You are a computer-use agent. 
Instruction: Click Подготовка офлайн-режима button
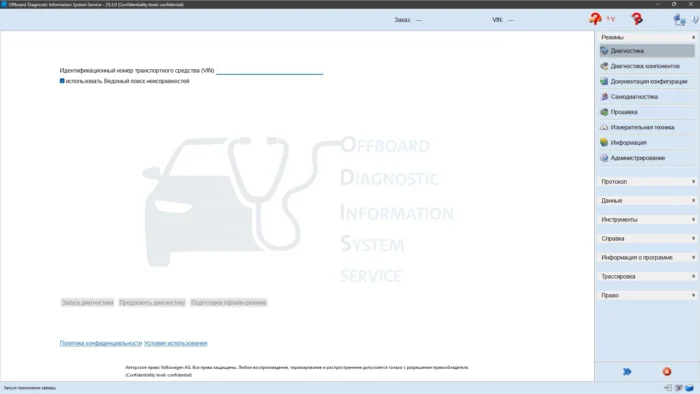(x=229, y=303)
